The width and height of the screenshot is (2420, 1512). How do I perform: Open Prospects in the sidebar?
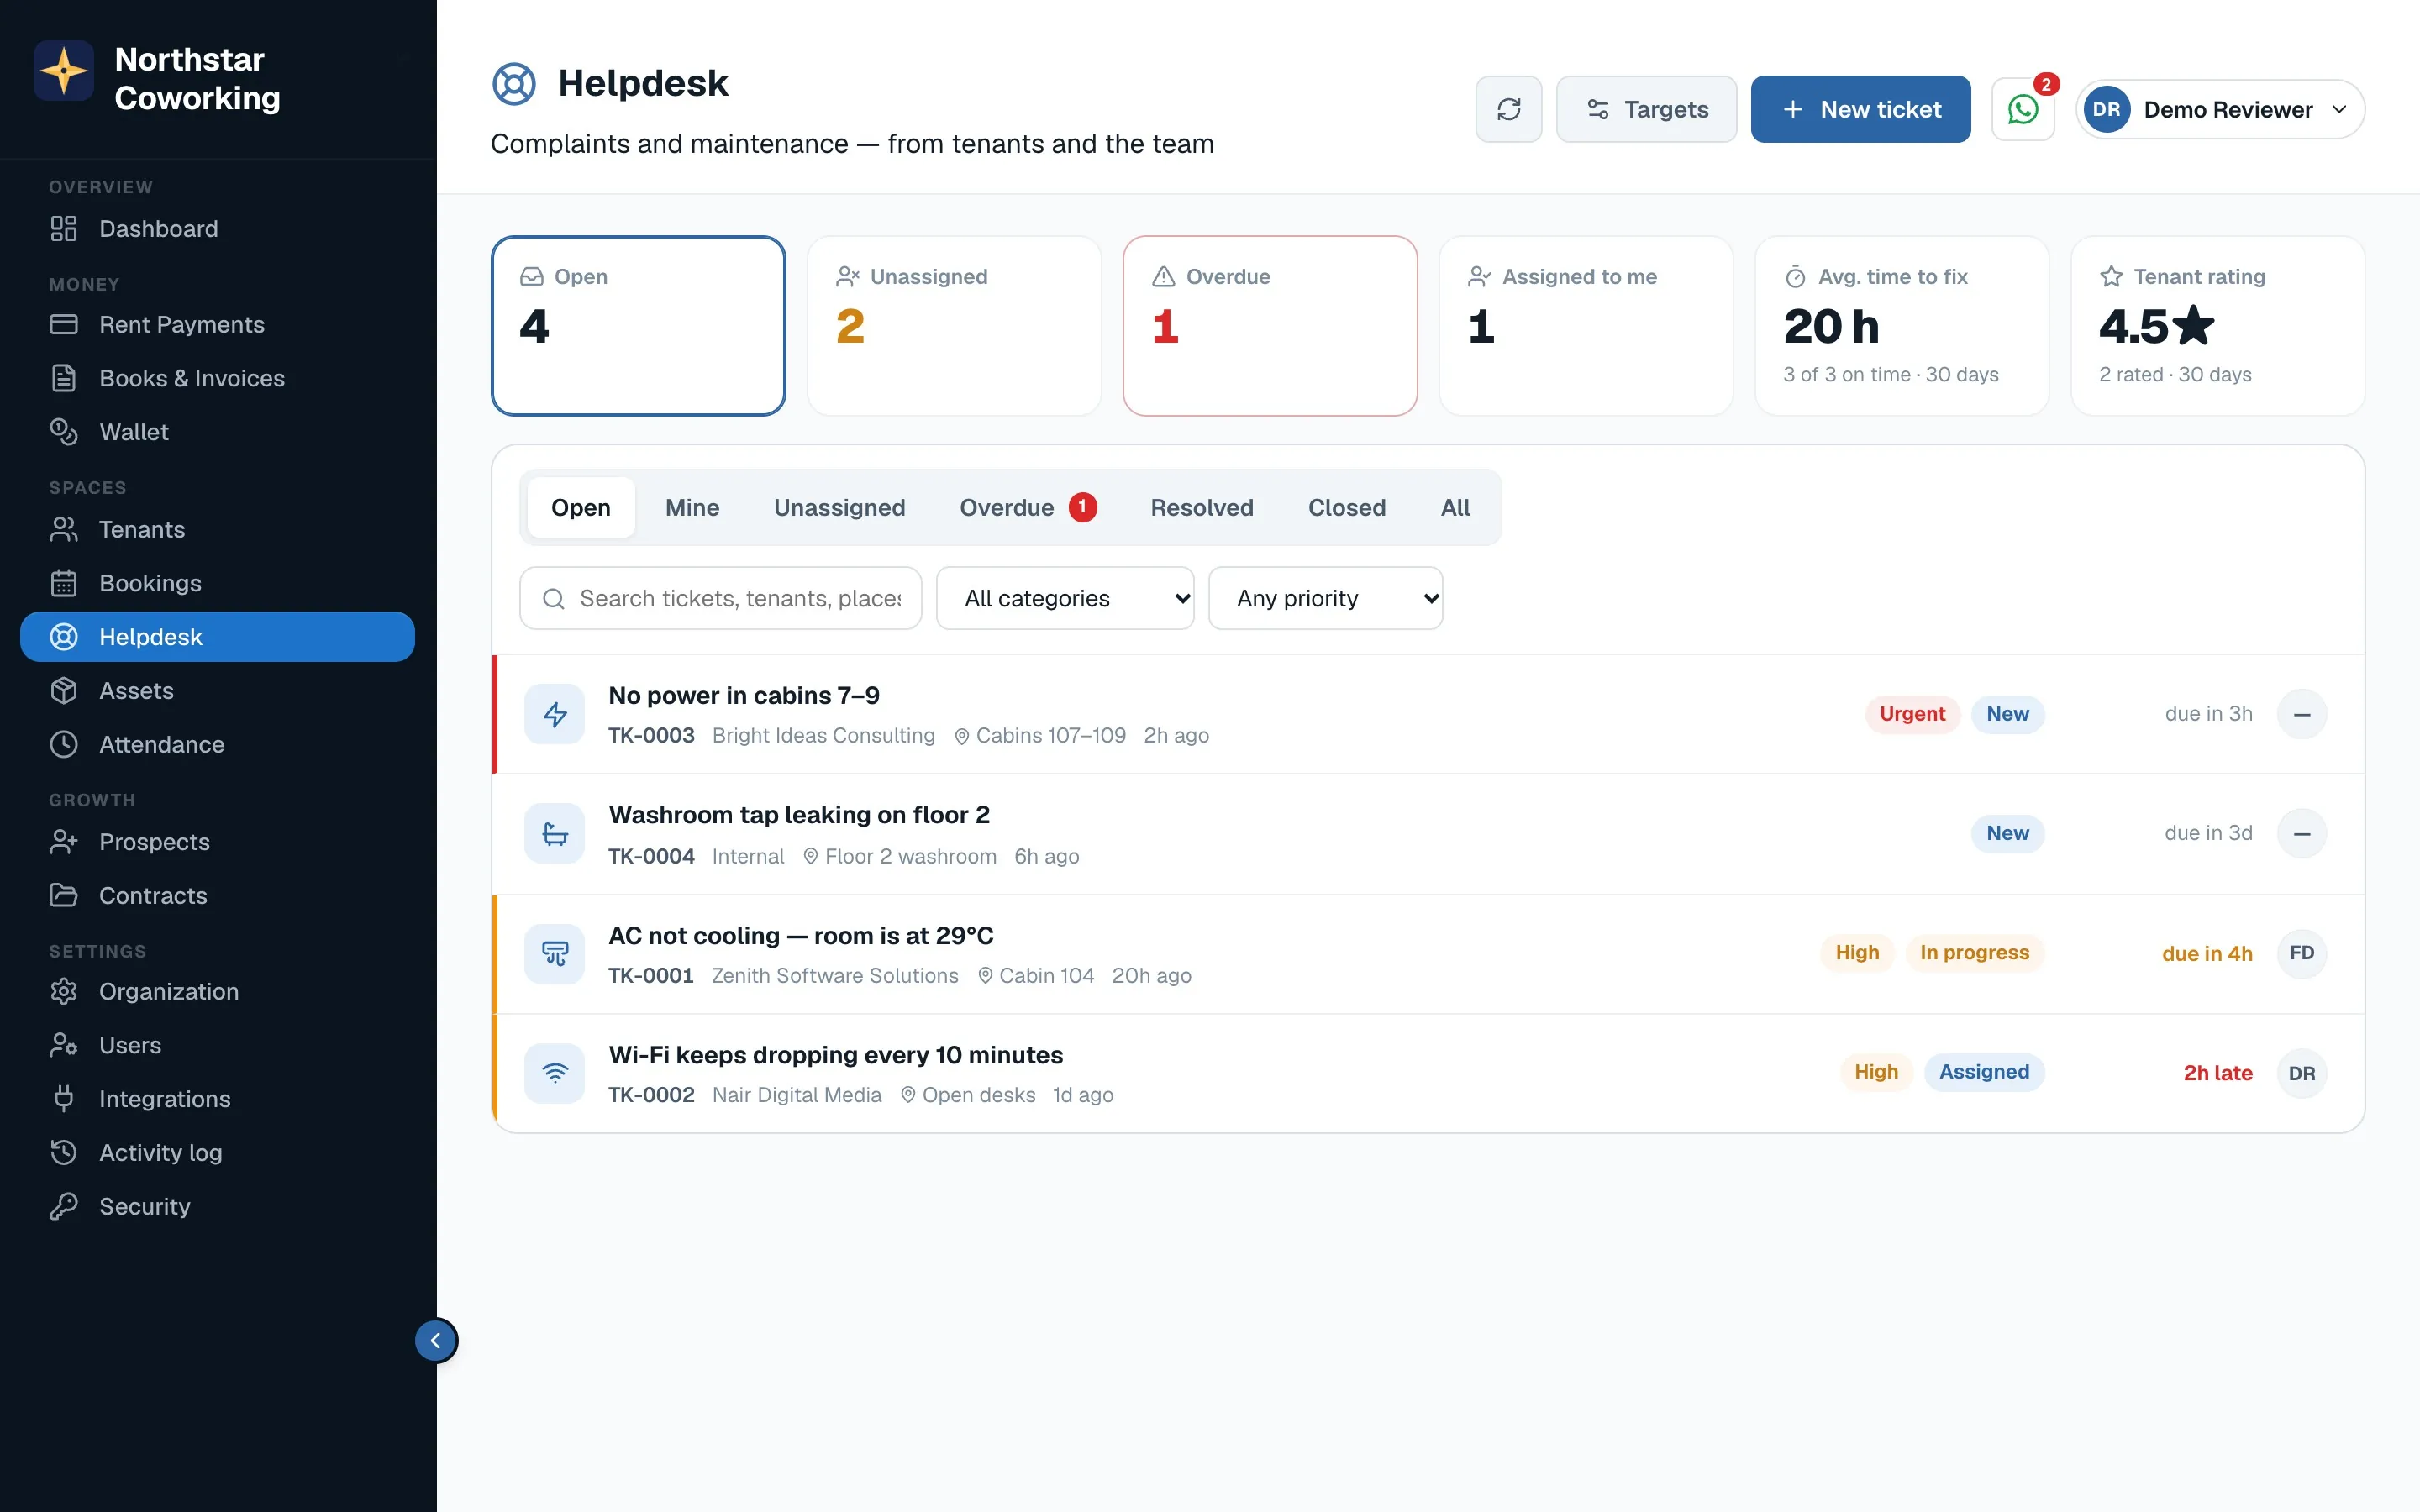tap(217, 842)
